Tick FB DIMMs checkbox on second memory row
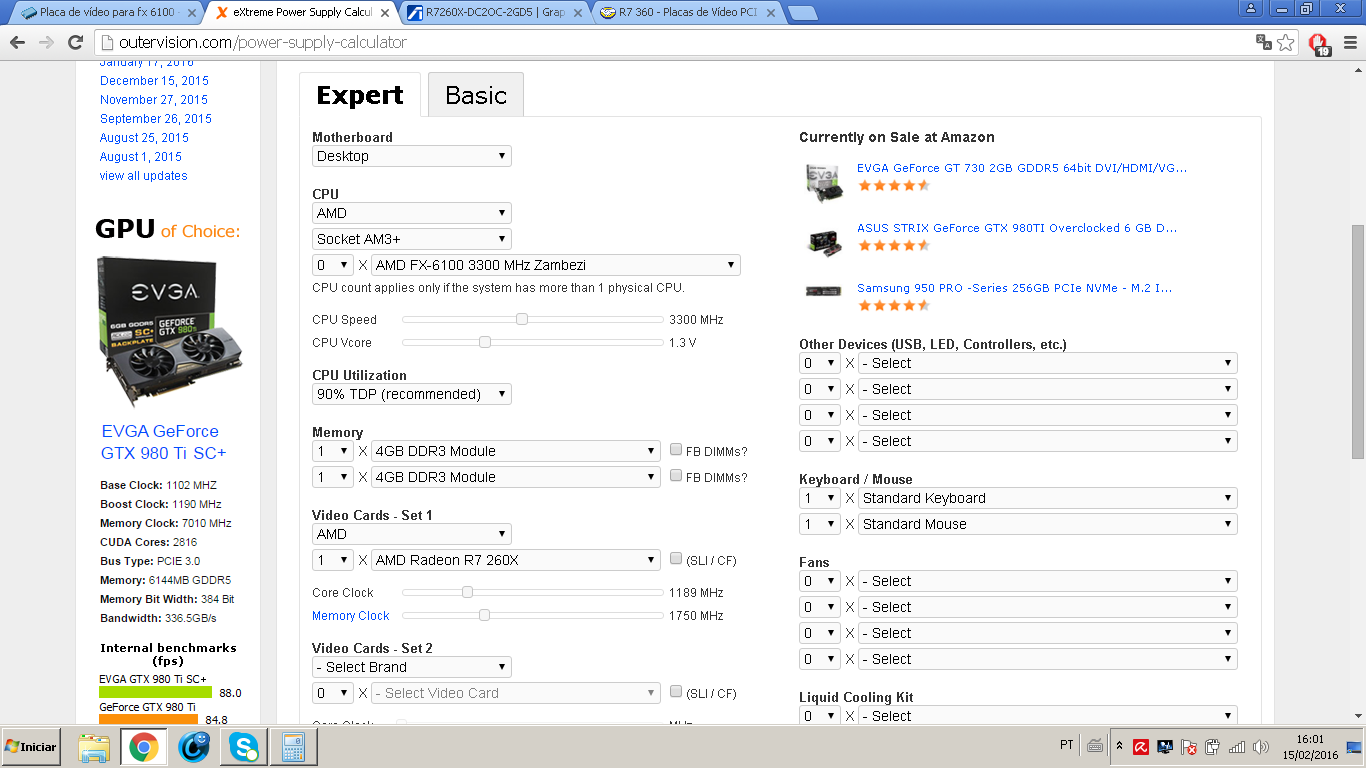This screenshot has height=768, width=1366. 677,476
